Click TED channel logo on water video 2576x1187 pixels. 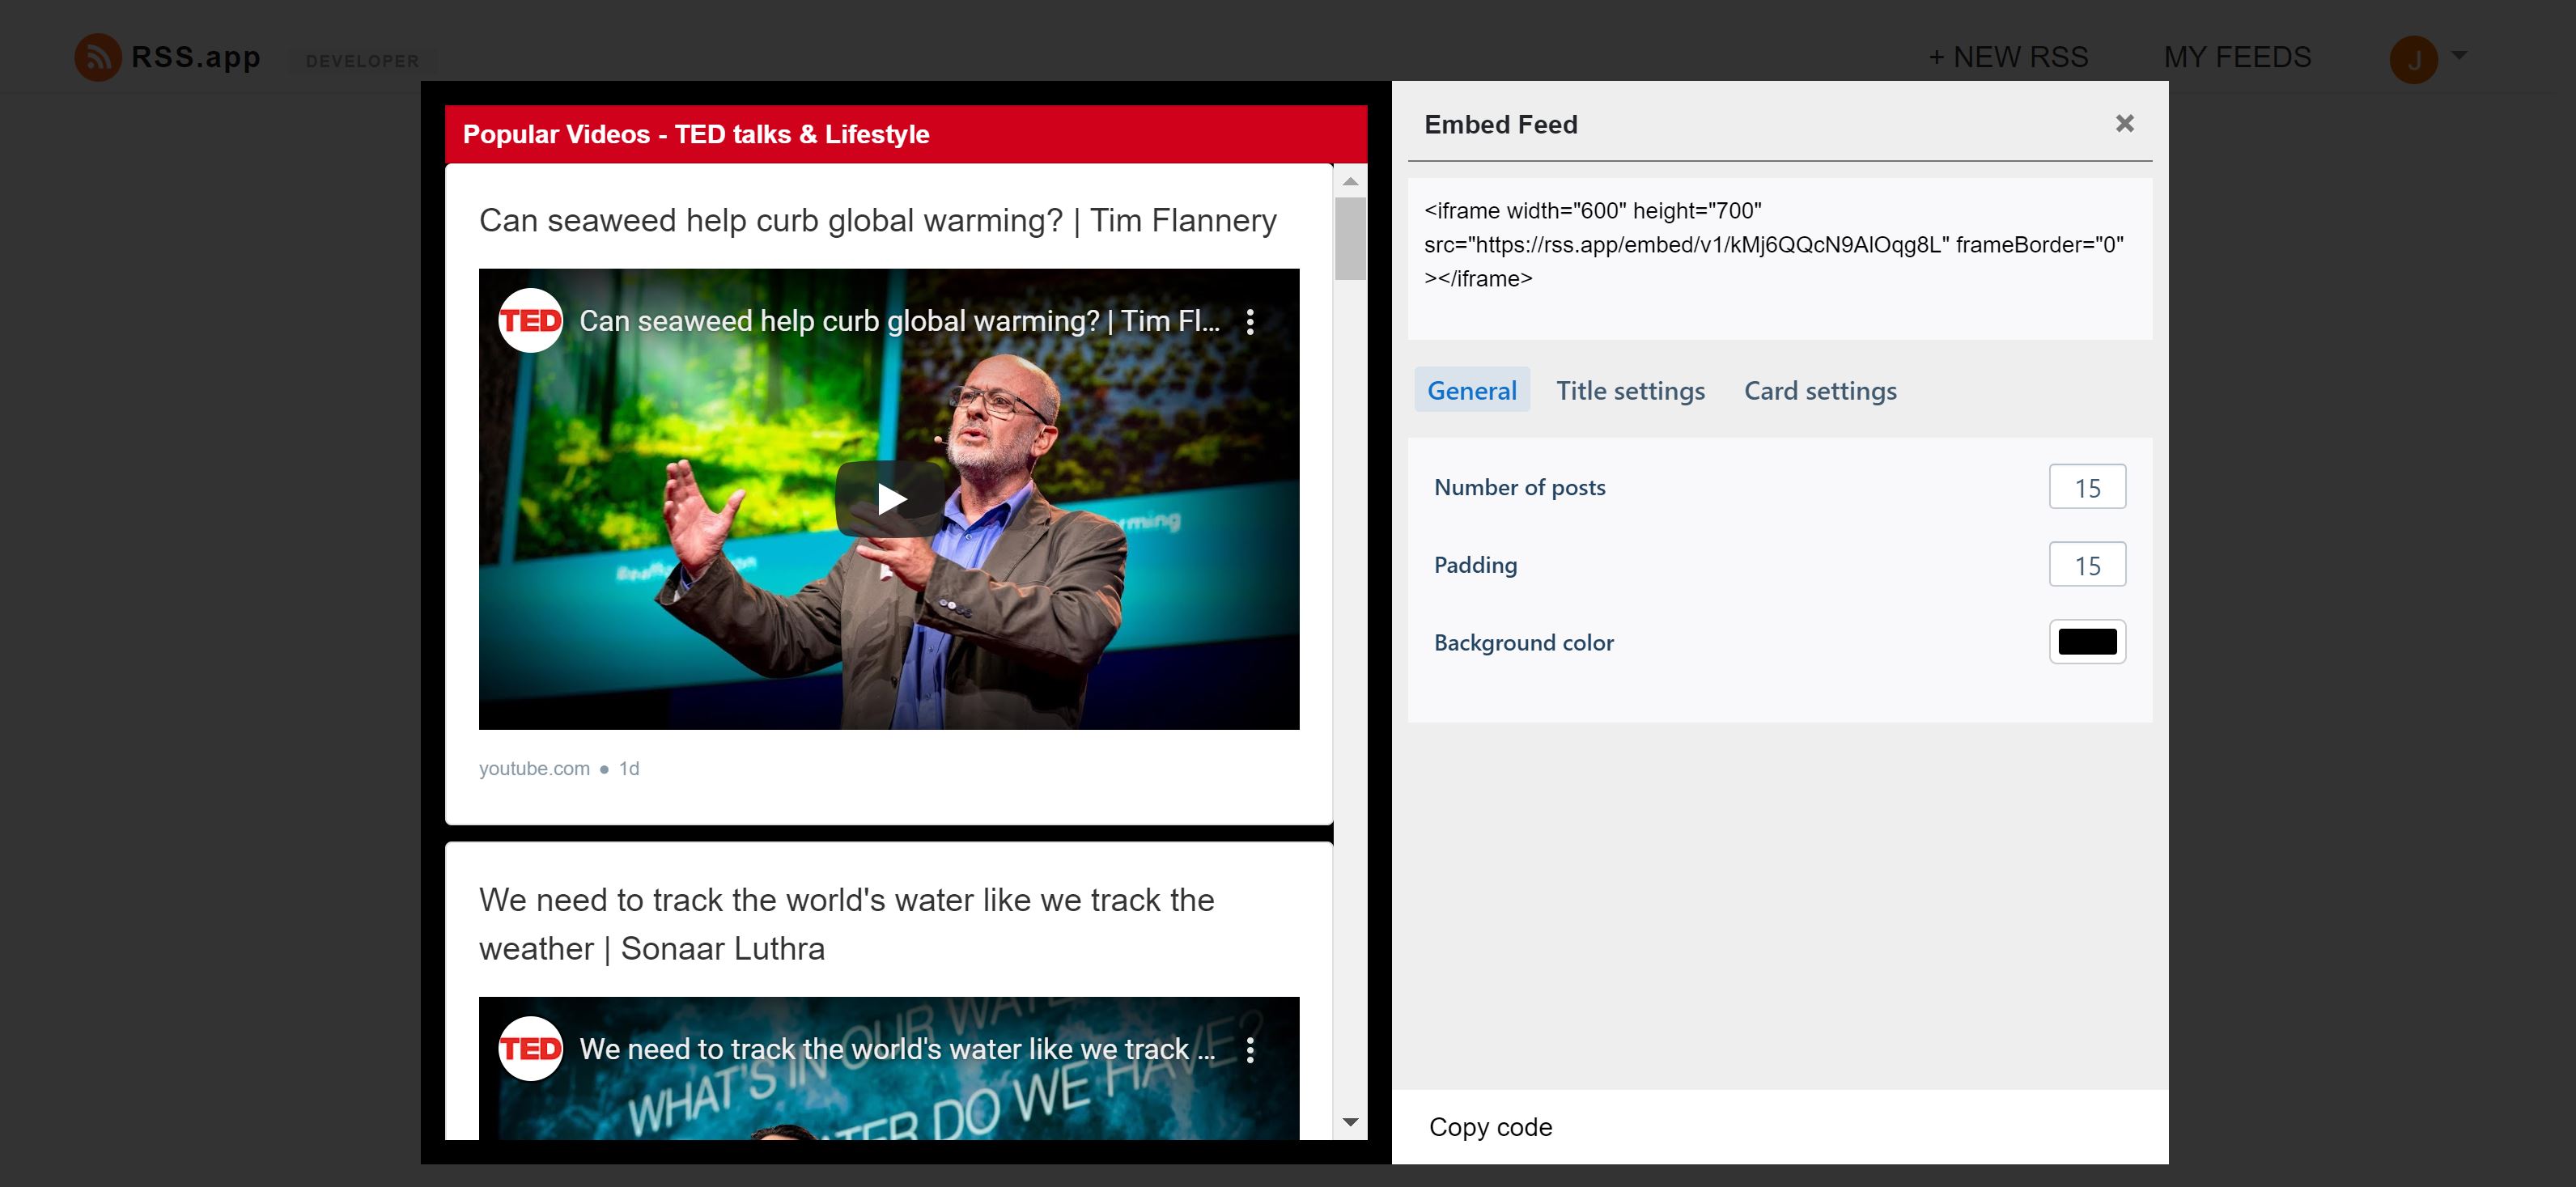coord(530,1049)
